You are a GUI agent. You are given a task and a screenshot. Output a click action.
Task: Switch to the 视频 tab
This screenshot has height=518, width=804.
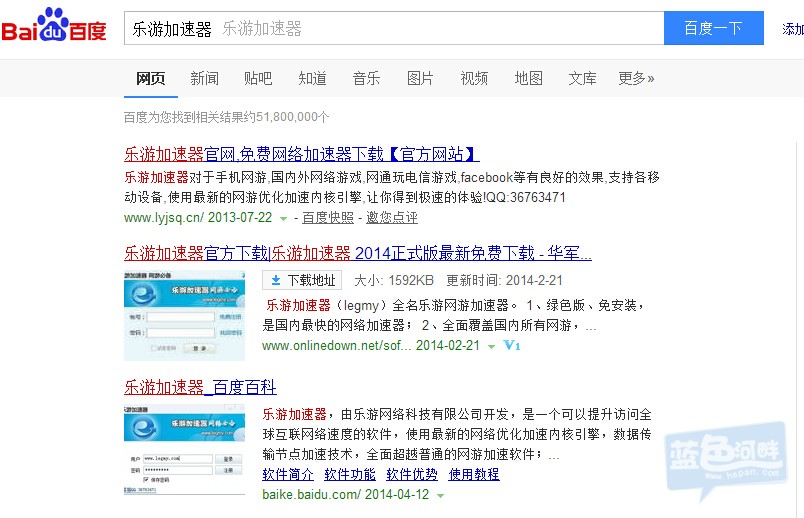coord(474,78)
